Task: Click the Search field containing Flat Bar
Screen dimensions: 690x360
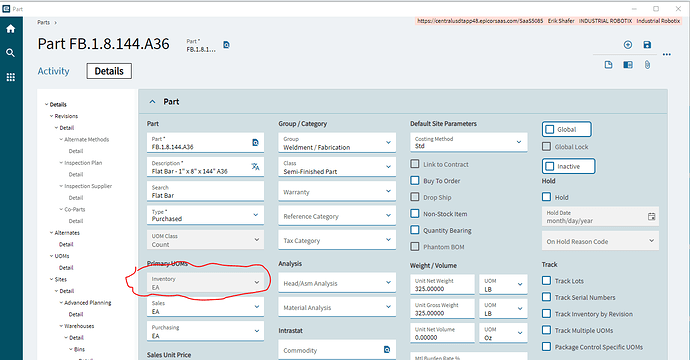Action: [x=206, y=191]
